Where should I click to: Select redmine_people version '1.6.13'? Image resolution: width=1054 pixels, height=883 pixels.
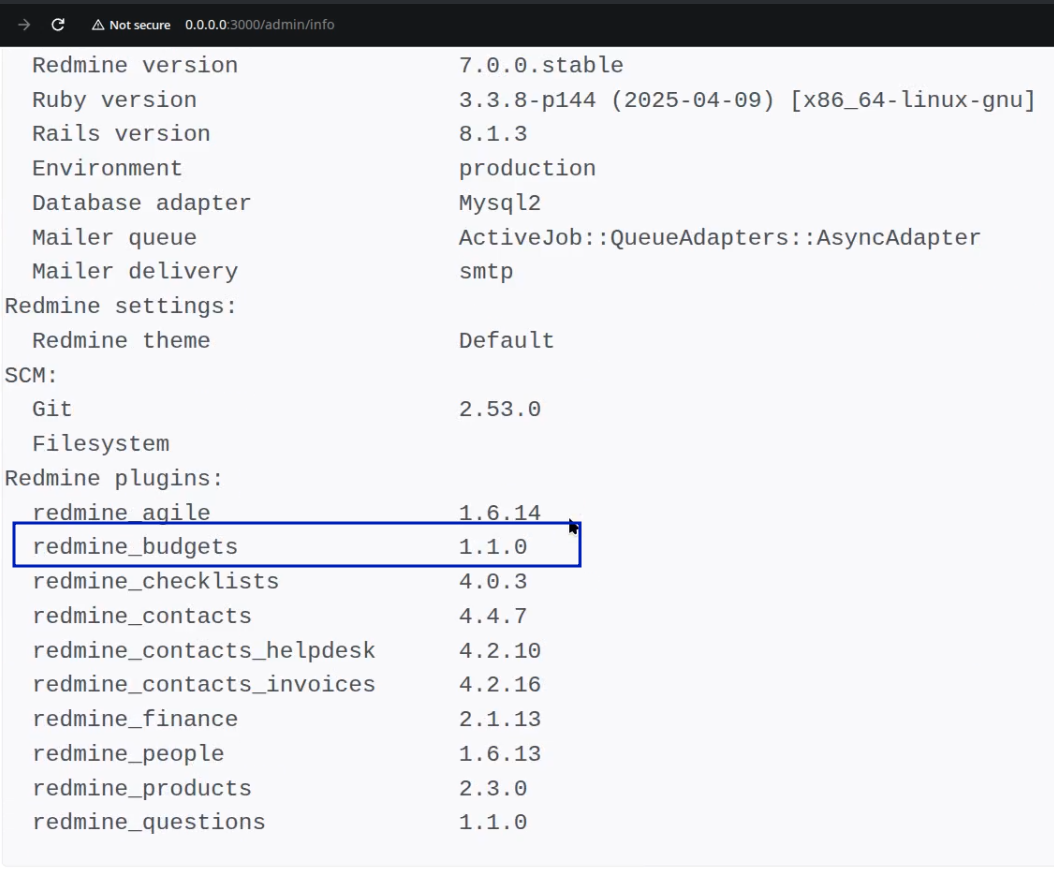[x=500, y=754]
